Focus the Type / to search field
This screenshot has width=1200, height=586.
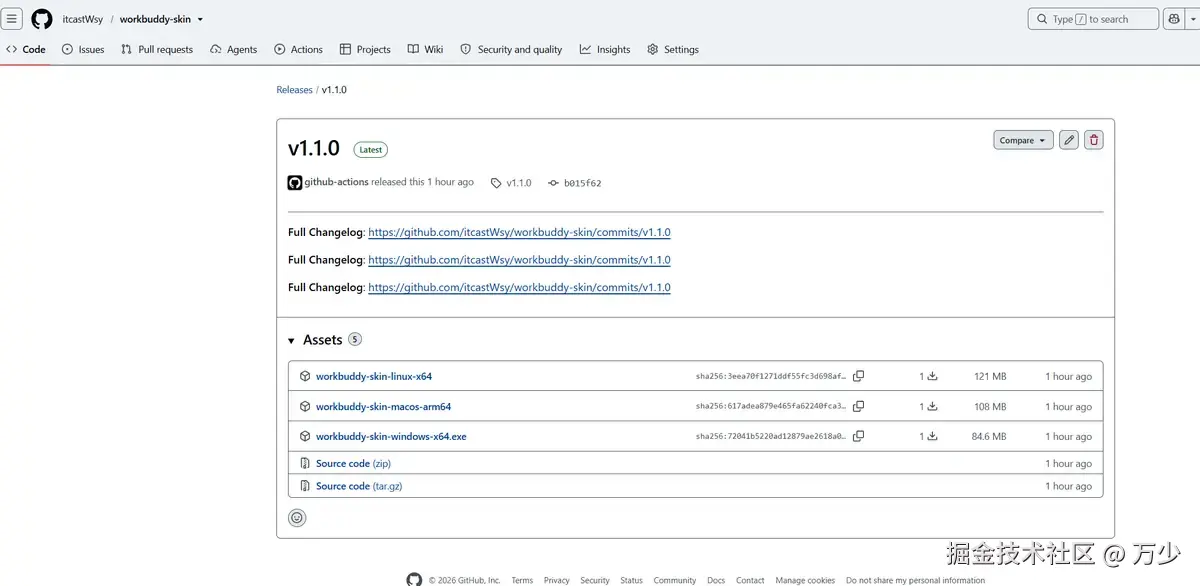1093,19
